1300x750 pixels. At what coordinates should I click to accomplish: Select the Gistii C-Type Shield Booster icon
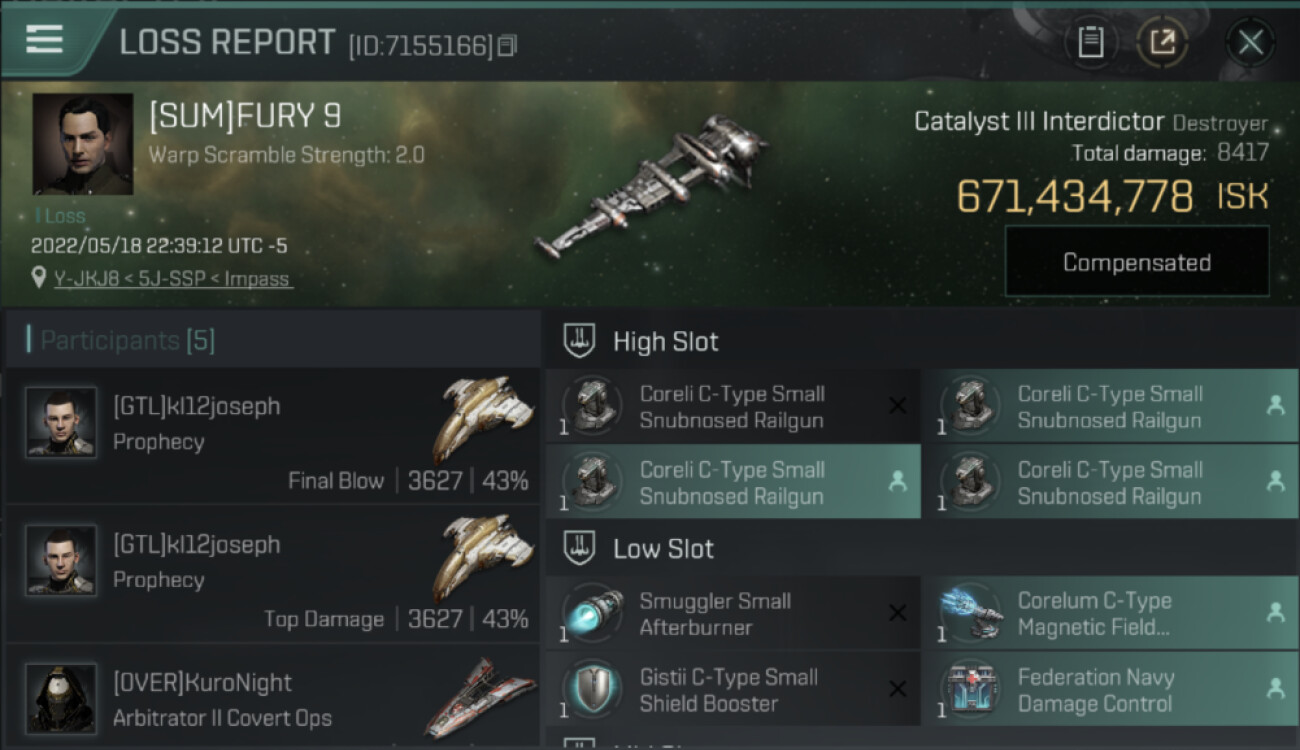[x=594, y=690]
